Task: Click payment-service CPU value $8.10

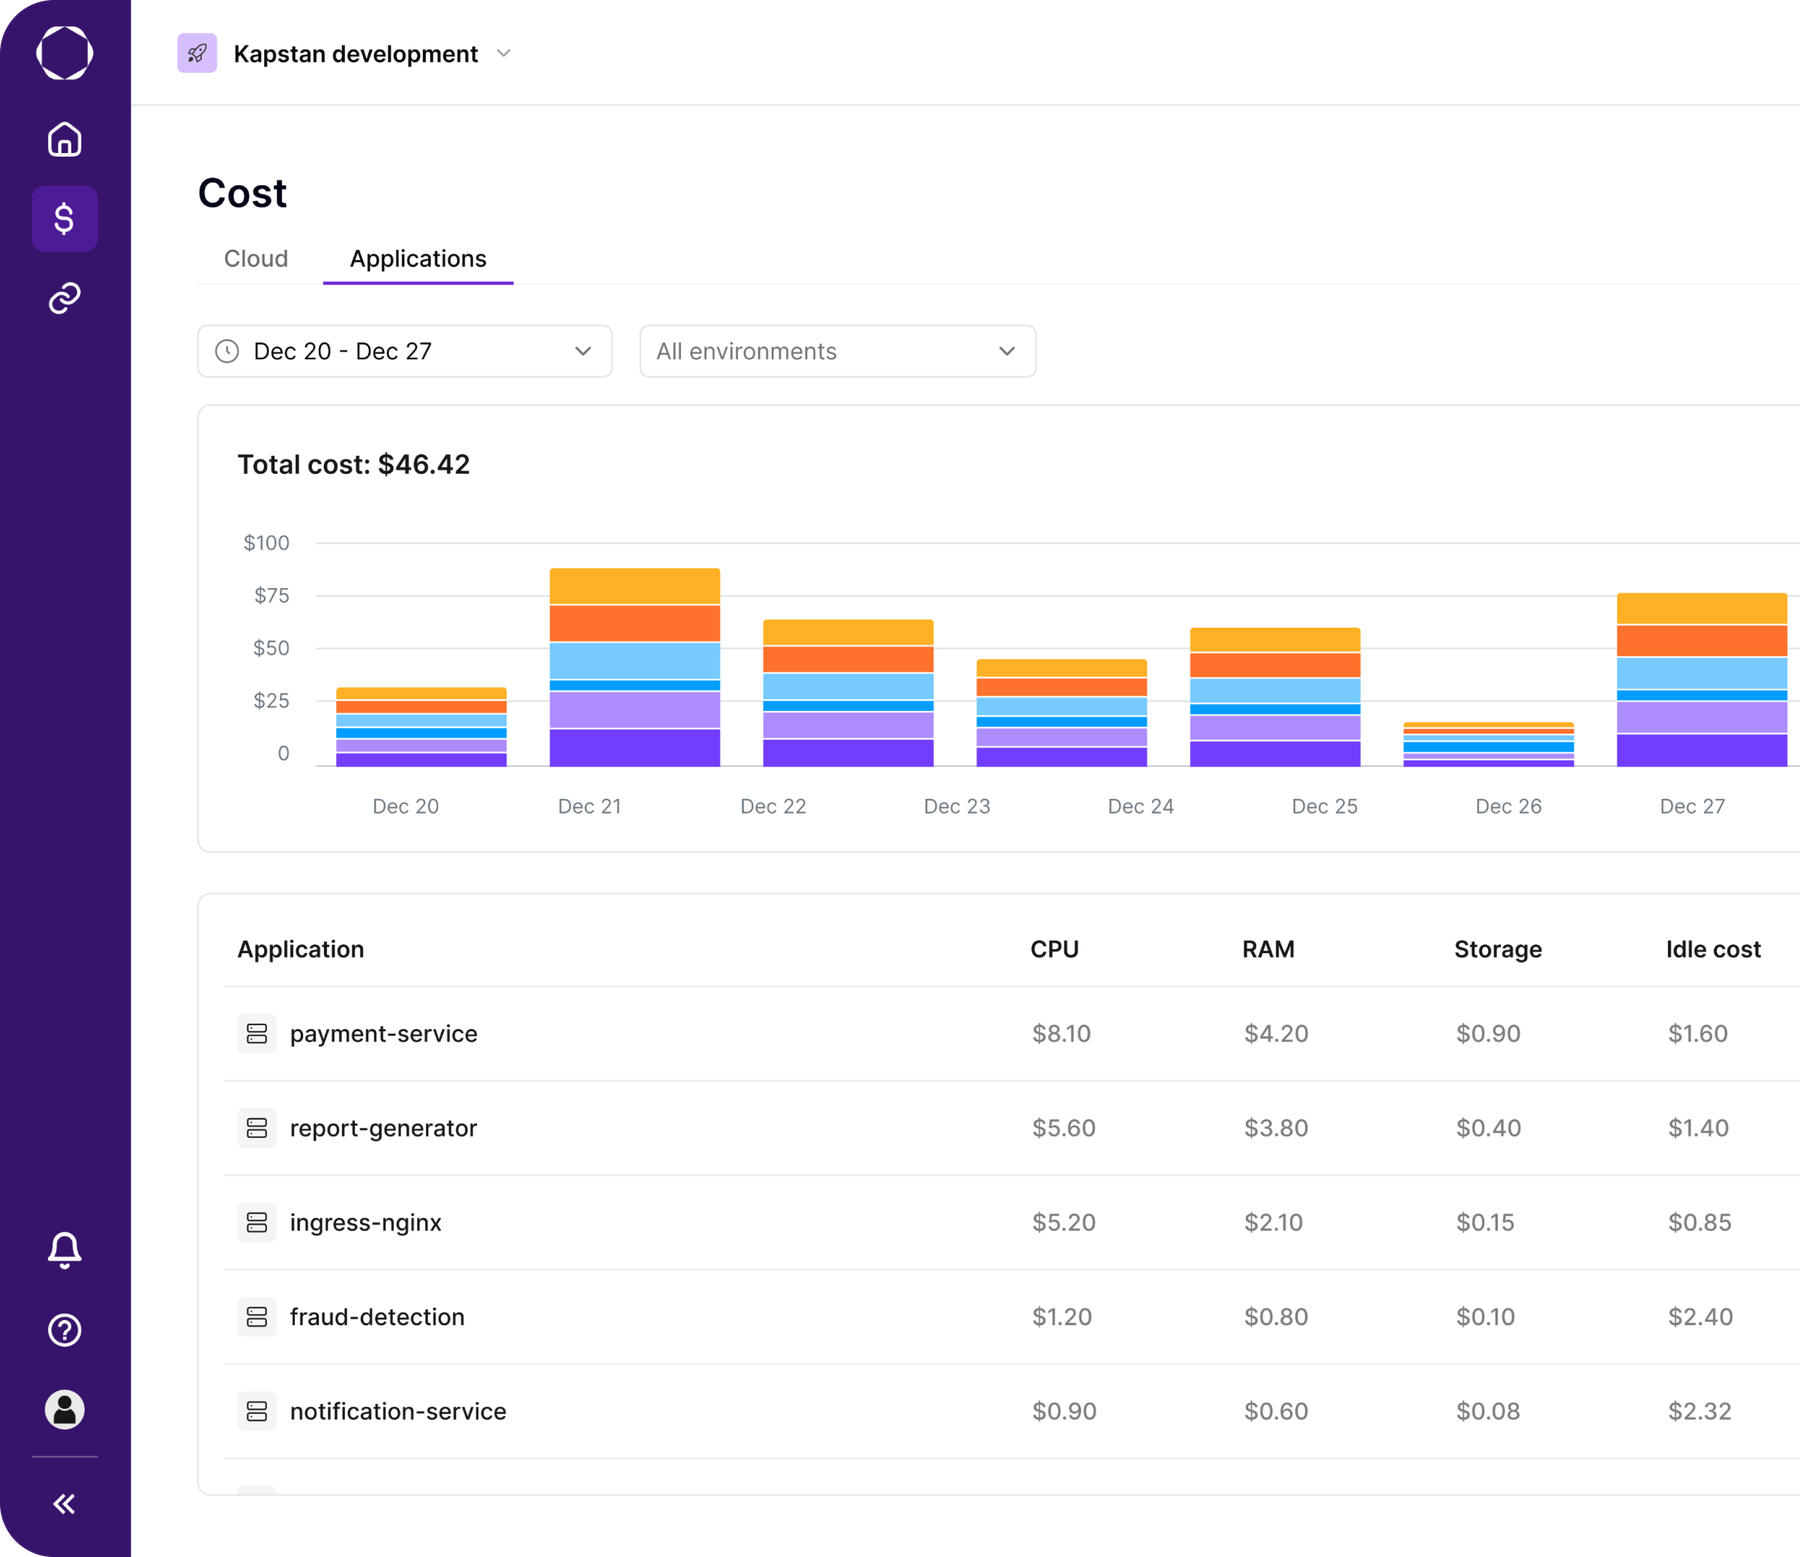Action: coord(1061,1033)
